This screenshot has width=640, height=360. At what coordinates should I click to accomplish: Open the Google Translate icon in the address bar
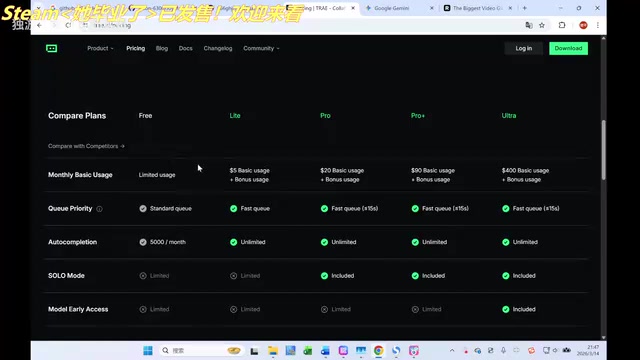pyautogui.click(x=529, y=25)
